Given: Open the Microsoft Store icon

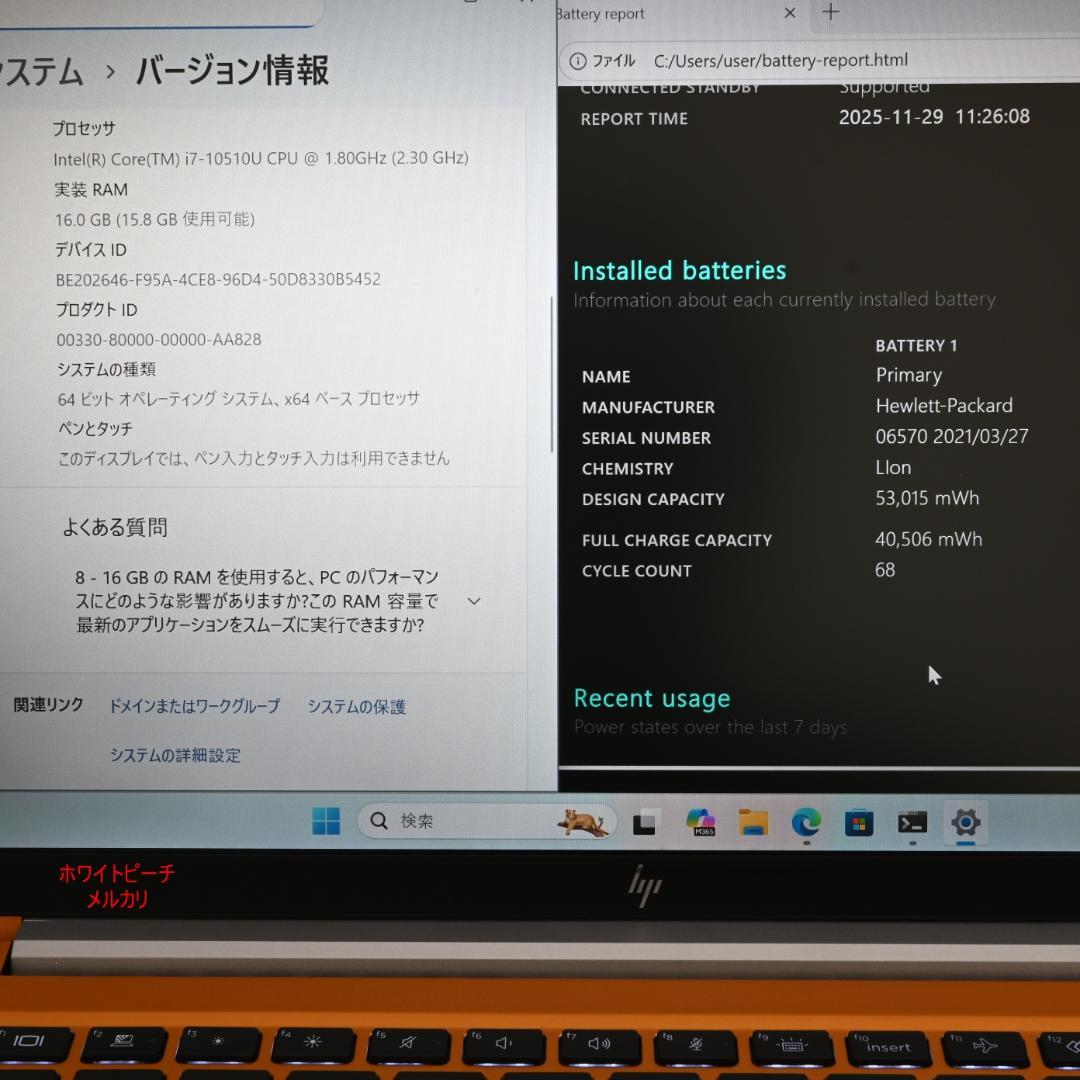Looking at the screenshot, I should (859, 822).
